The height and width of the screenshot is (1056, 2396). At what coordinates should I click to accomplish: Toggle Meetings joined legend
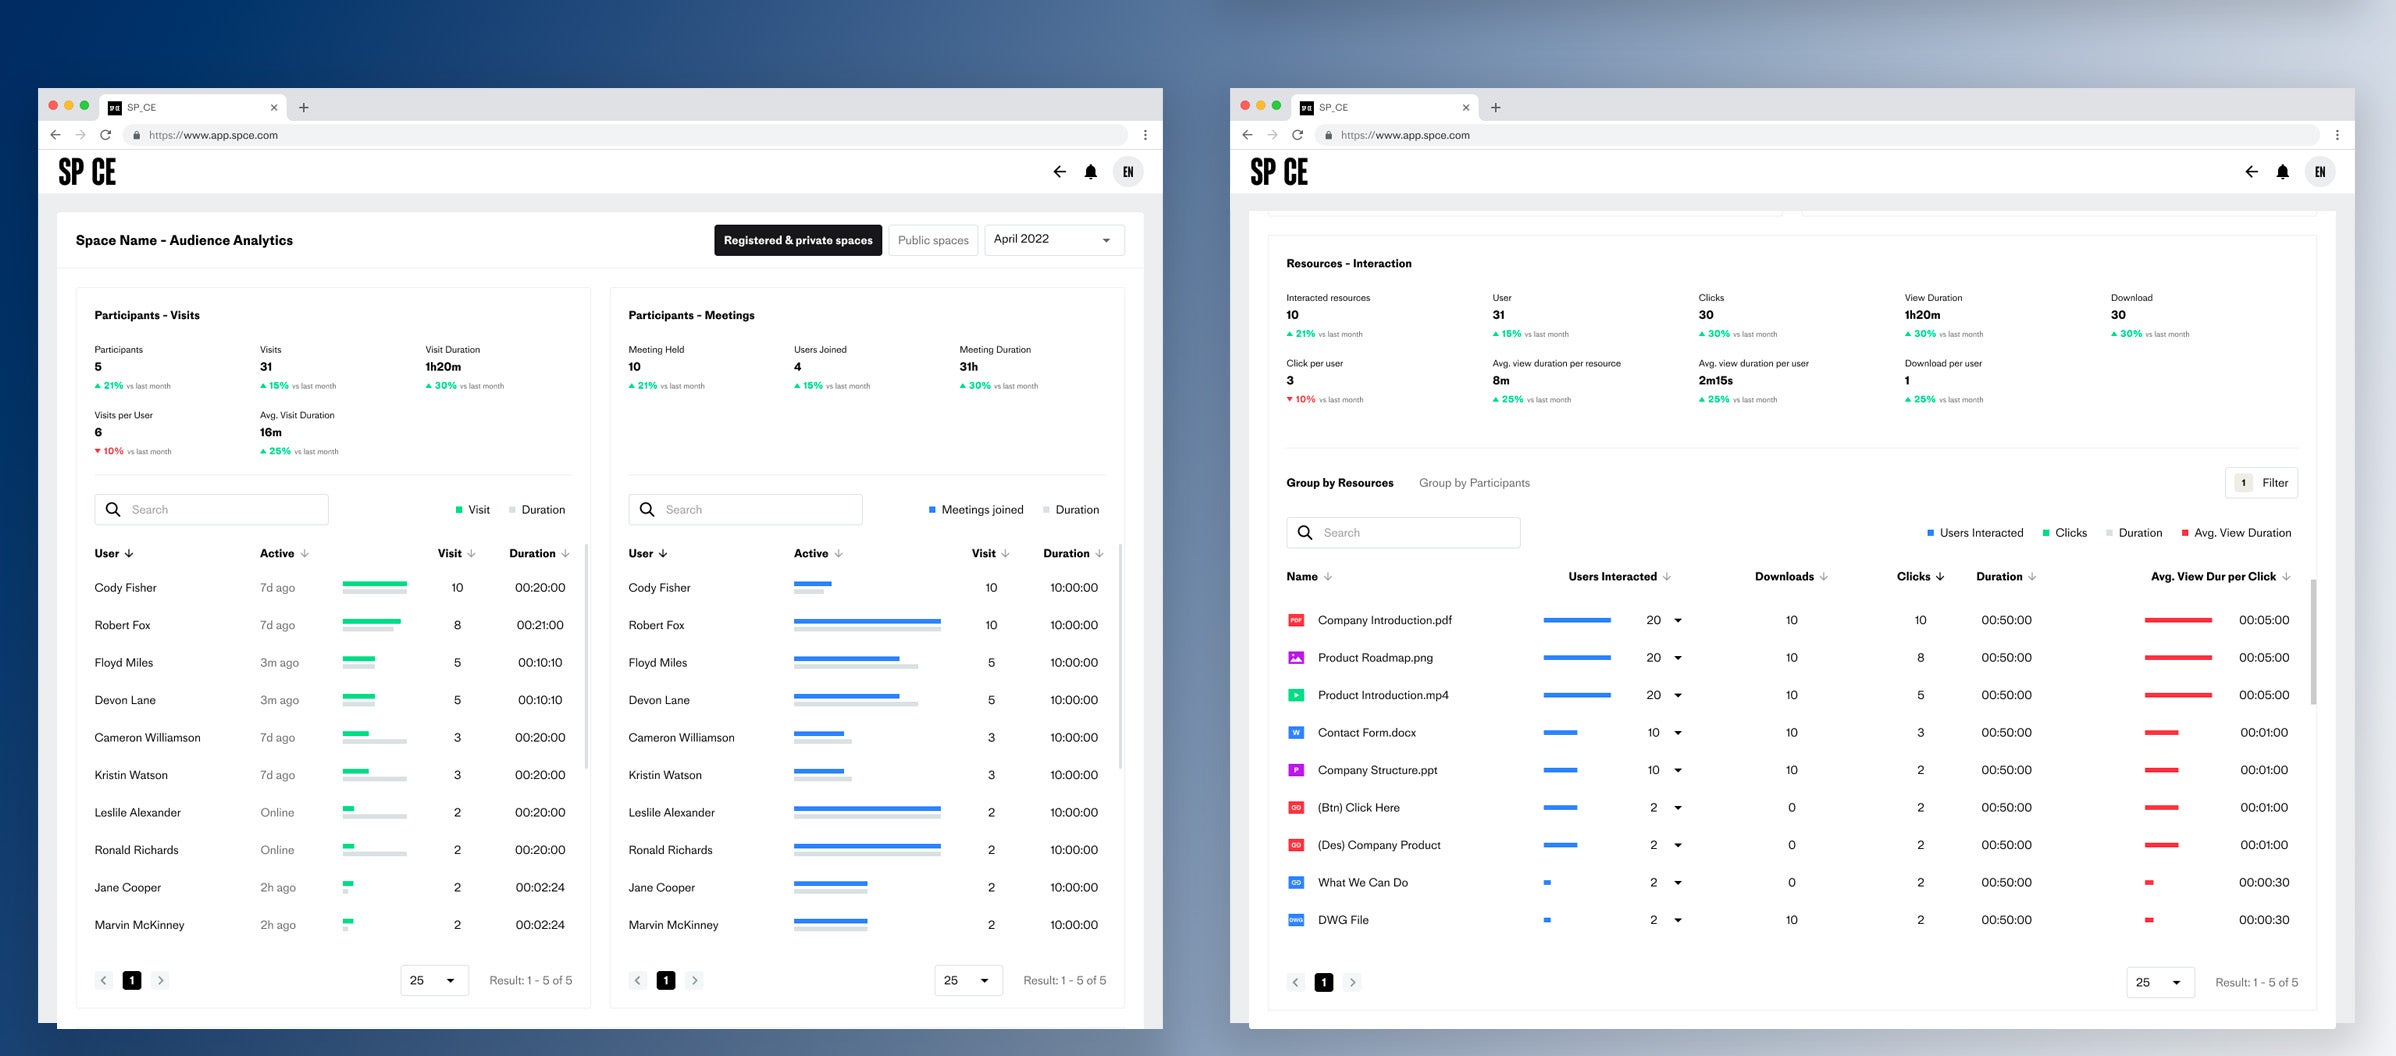pos(976,510)
